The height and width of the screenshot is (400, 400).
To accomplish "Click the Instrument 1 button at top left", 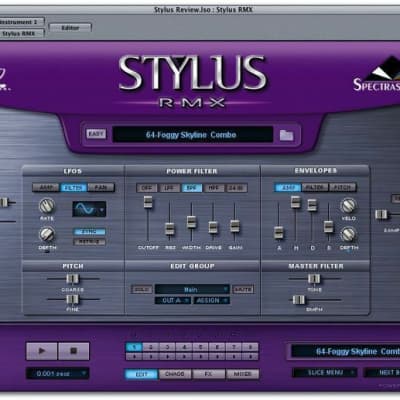I will [x=21, y=22].
